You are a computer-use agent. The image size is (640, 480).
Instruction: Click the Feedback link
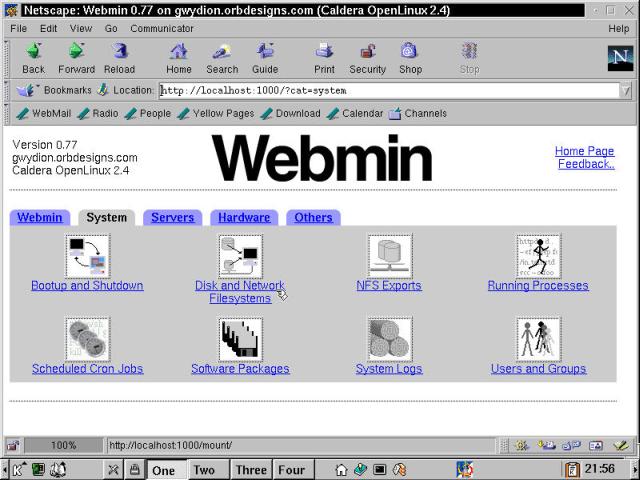[x=586, y=164]
